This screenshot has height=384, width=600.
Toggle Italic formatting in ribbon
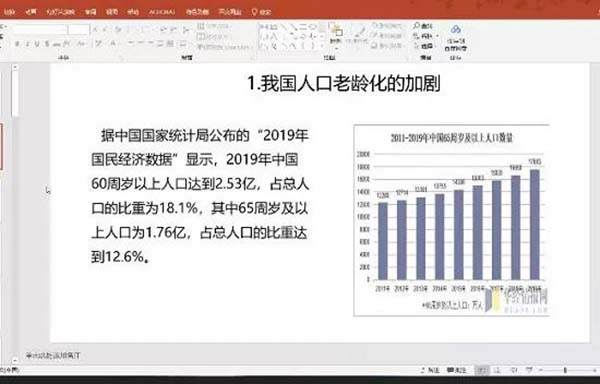tap(27, 44)
